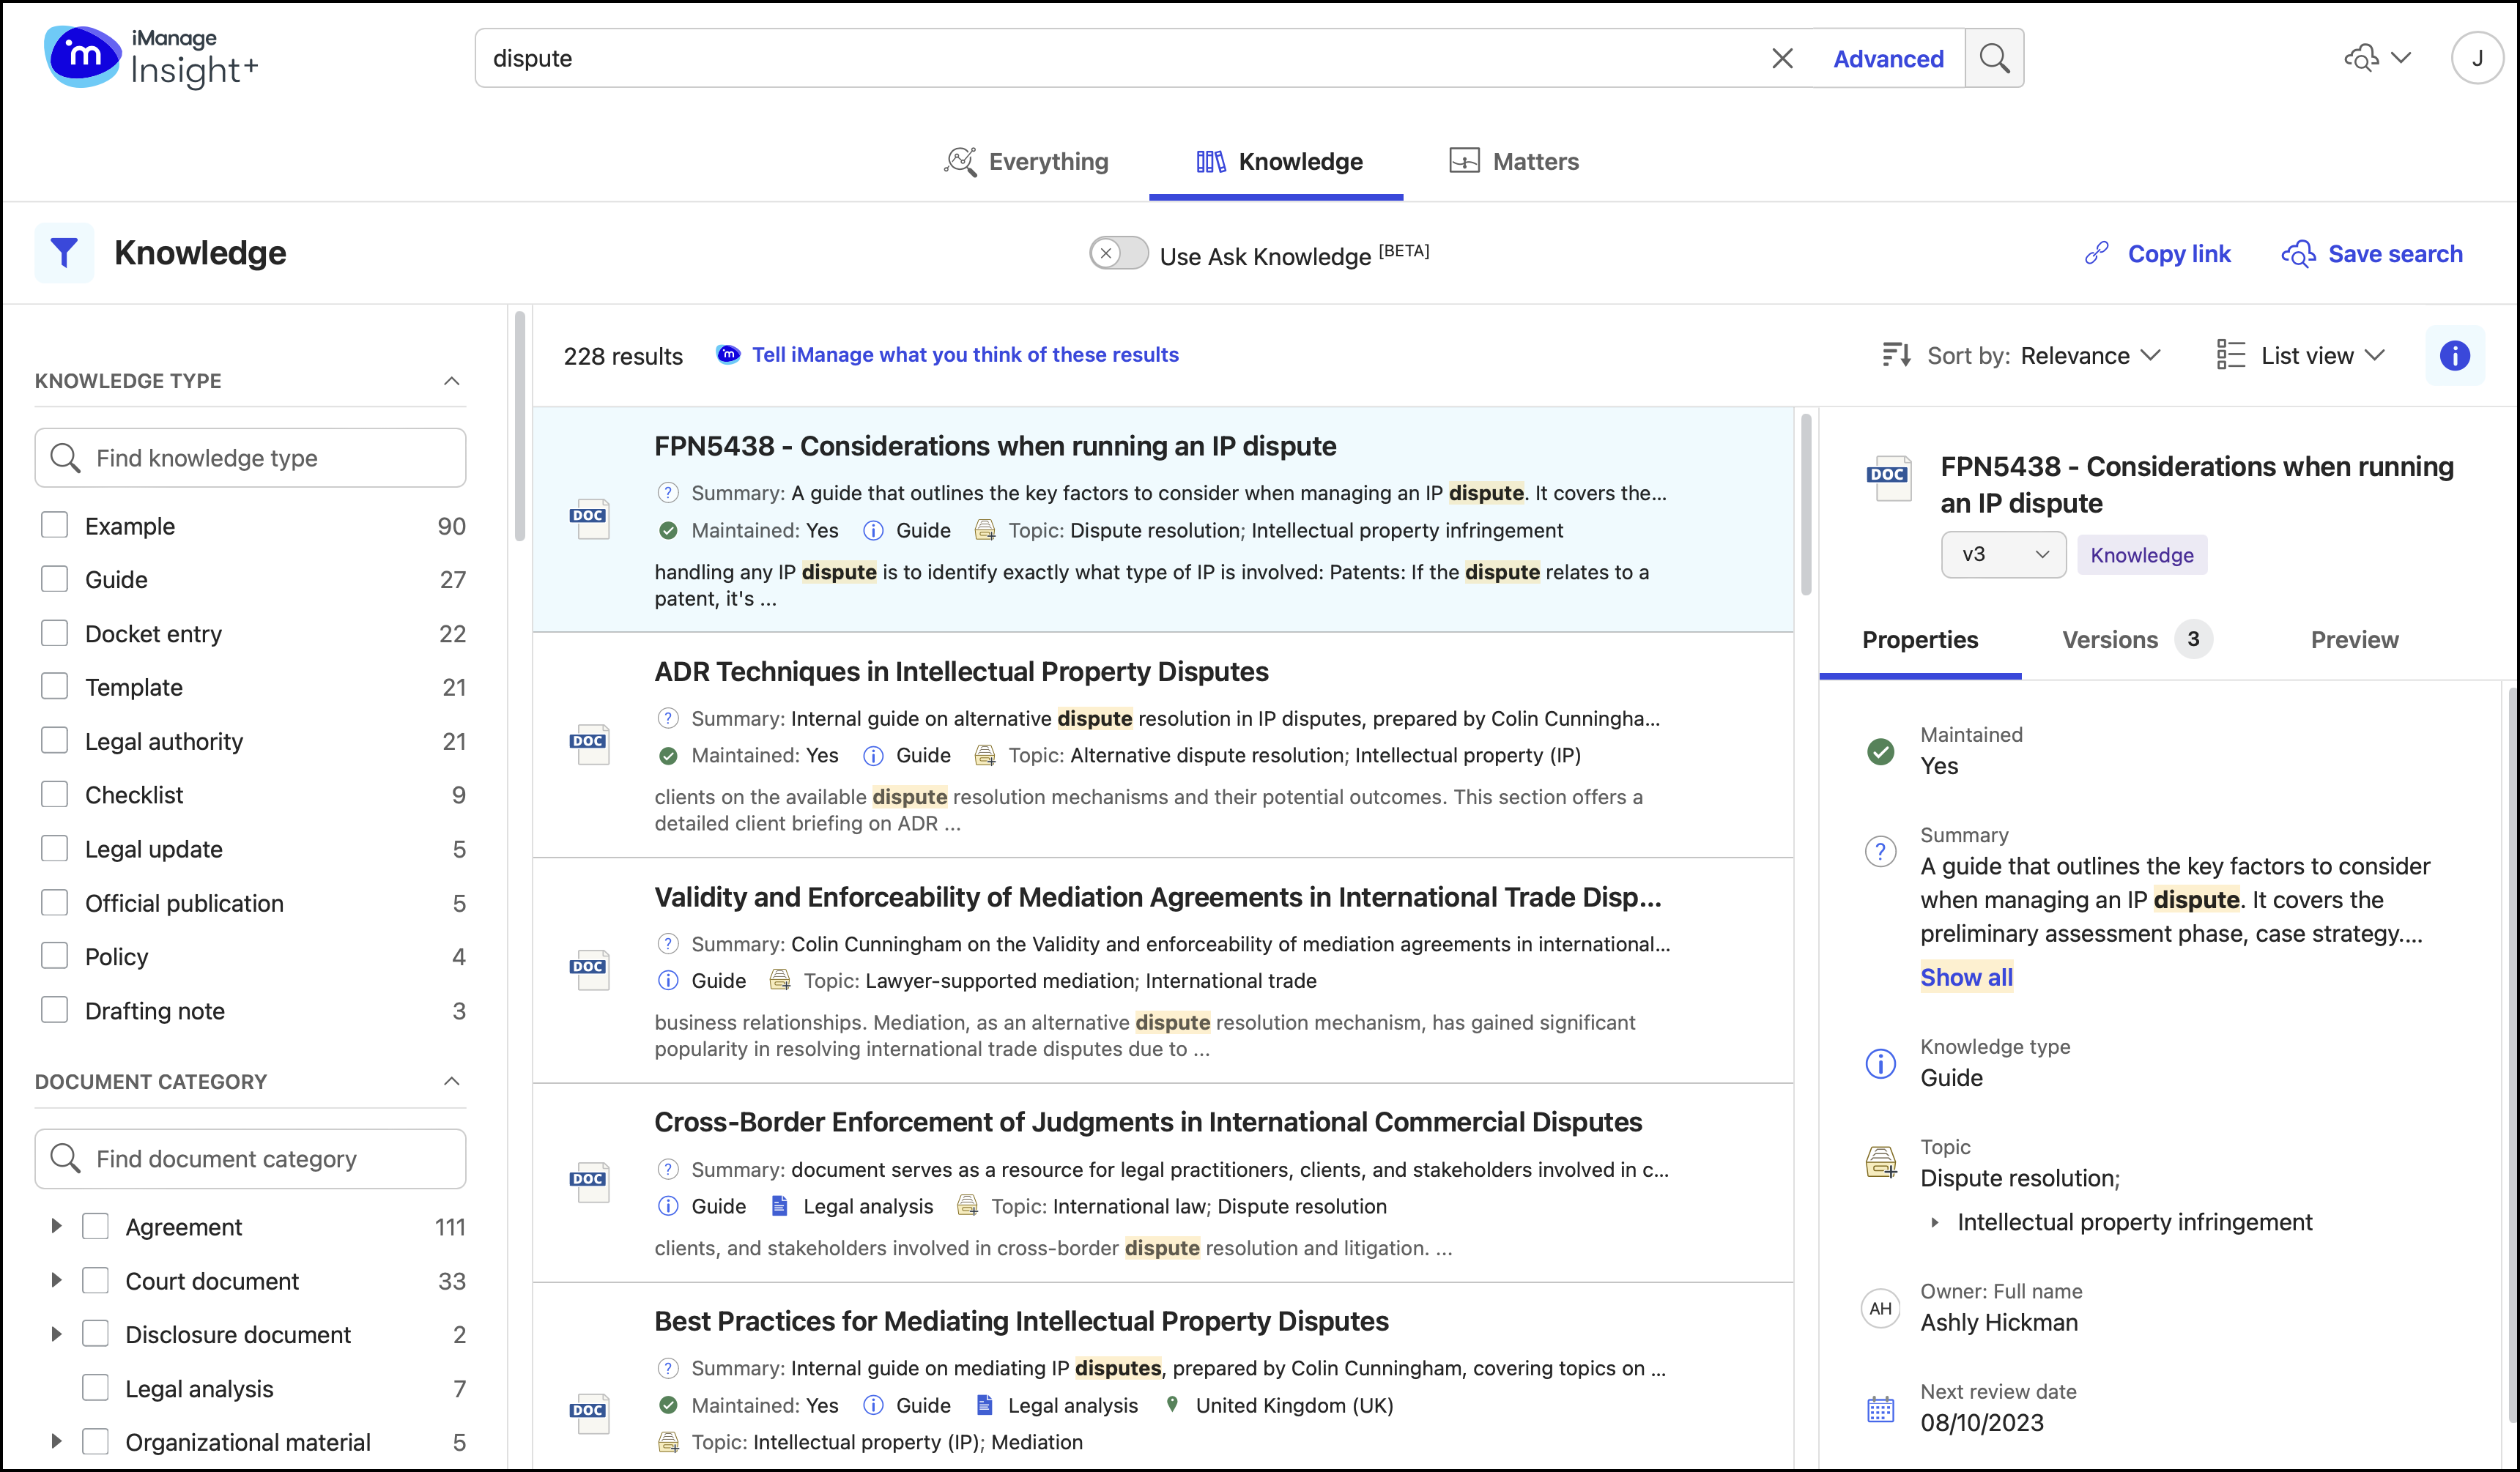The height and width of the screenshot is (1472, 2520).
Task: Expand the Agreement category tree arrow
Action: point(56,1227)
